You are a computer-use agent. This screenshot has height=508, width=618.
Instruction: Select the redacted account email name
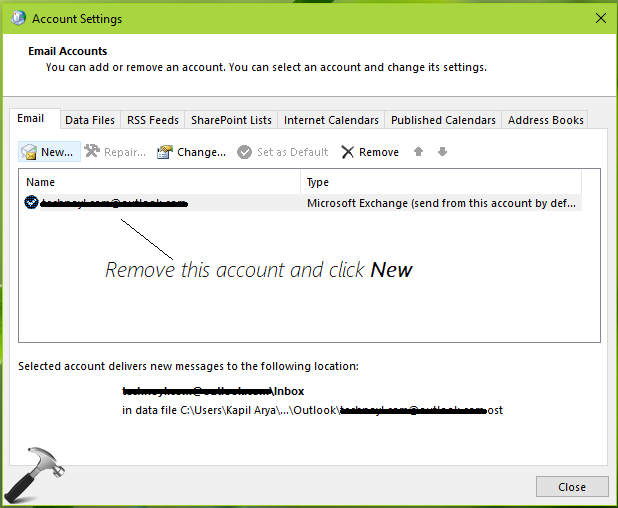(114, 203)
